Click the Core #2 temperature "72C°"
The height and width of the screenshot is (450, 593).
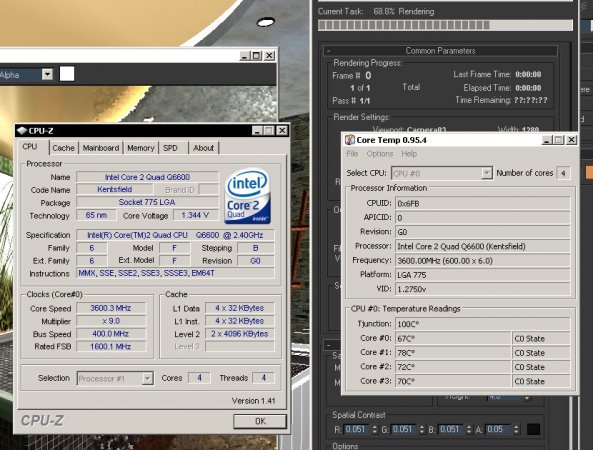453,367
